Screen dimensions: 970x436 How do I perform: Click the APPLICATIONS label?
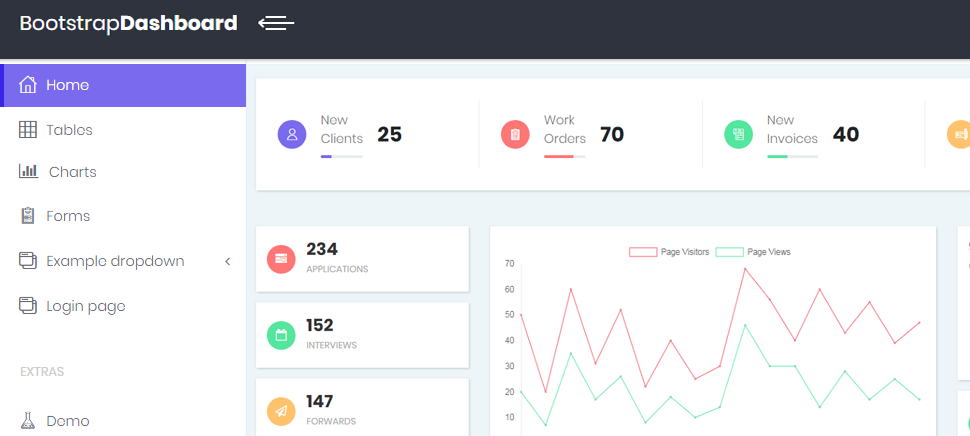click(337, 269)
